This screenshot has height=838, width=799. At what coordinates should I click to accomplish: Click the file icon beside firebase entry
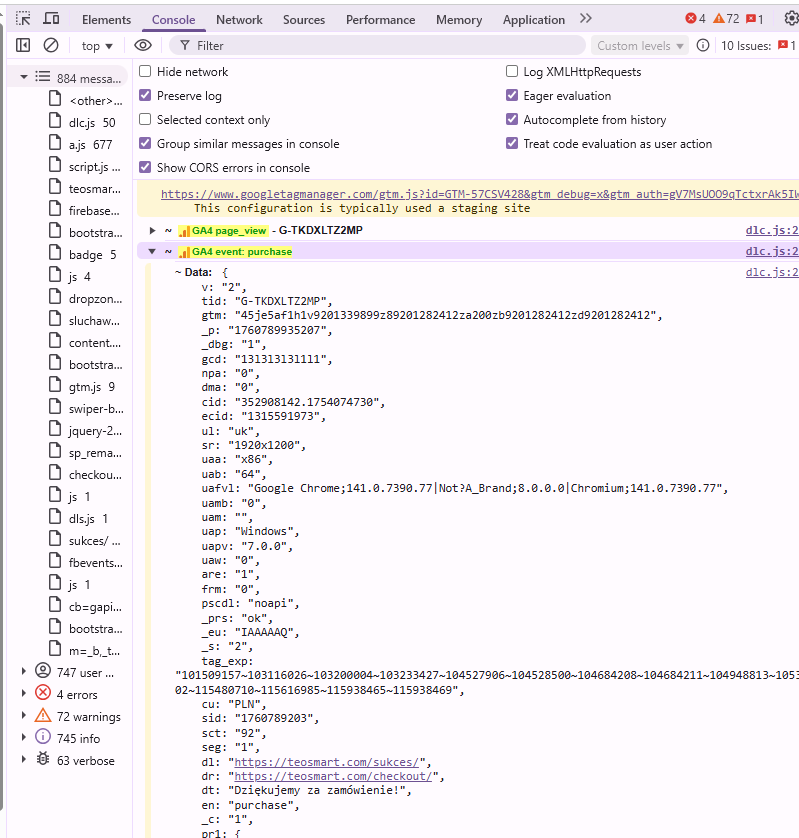[x=55, y=208]
